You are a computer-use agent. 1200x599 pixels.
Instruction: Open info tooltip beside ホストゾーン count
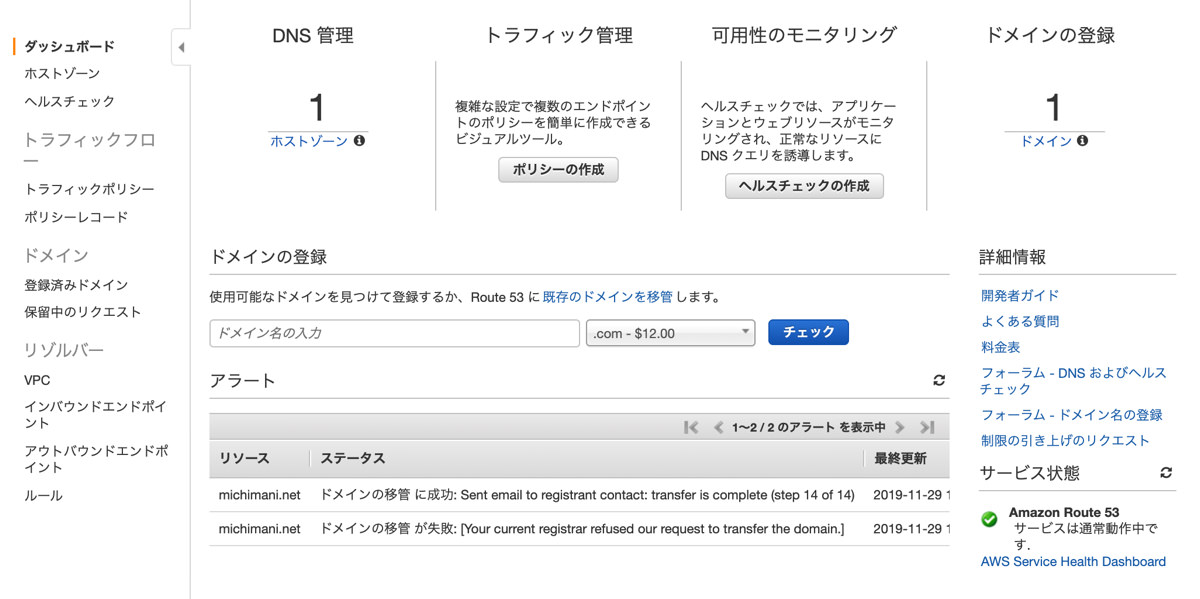358,141
